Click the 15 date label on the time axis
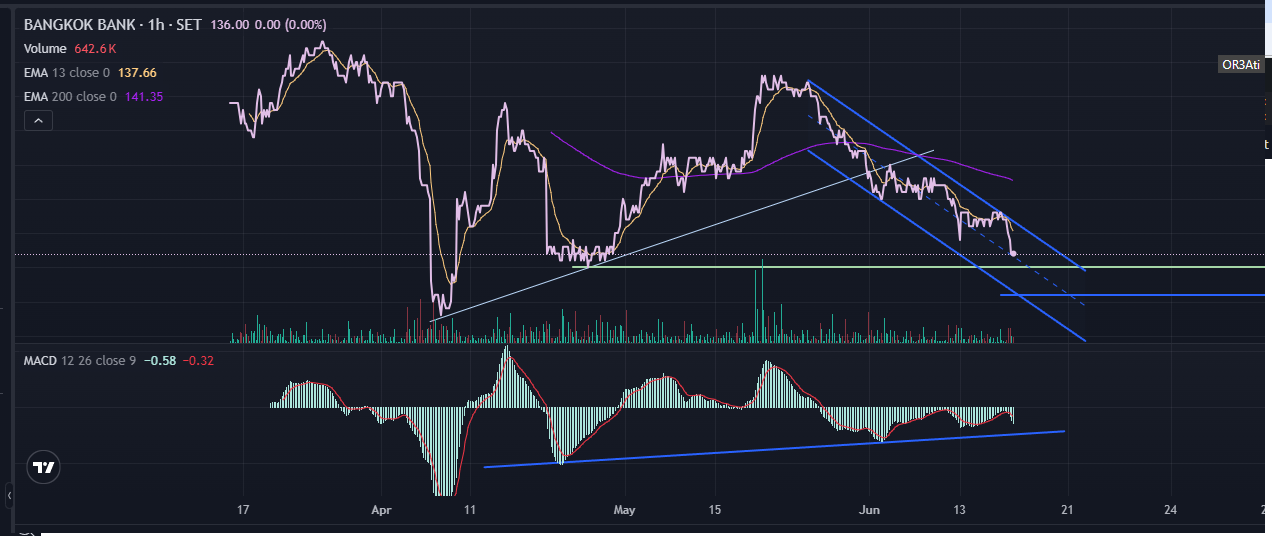The height and width of the screenshot is (536, 1272). (715, 510)
